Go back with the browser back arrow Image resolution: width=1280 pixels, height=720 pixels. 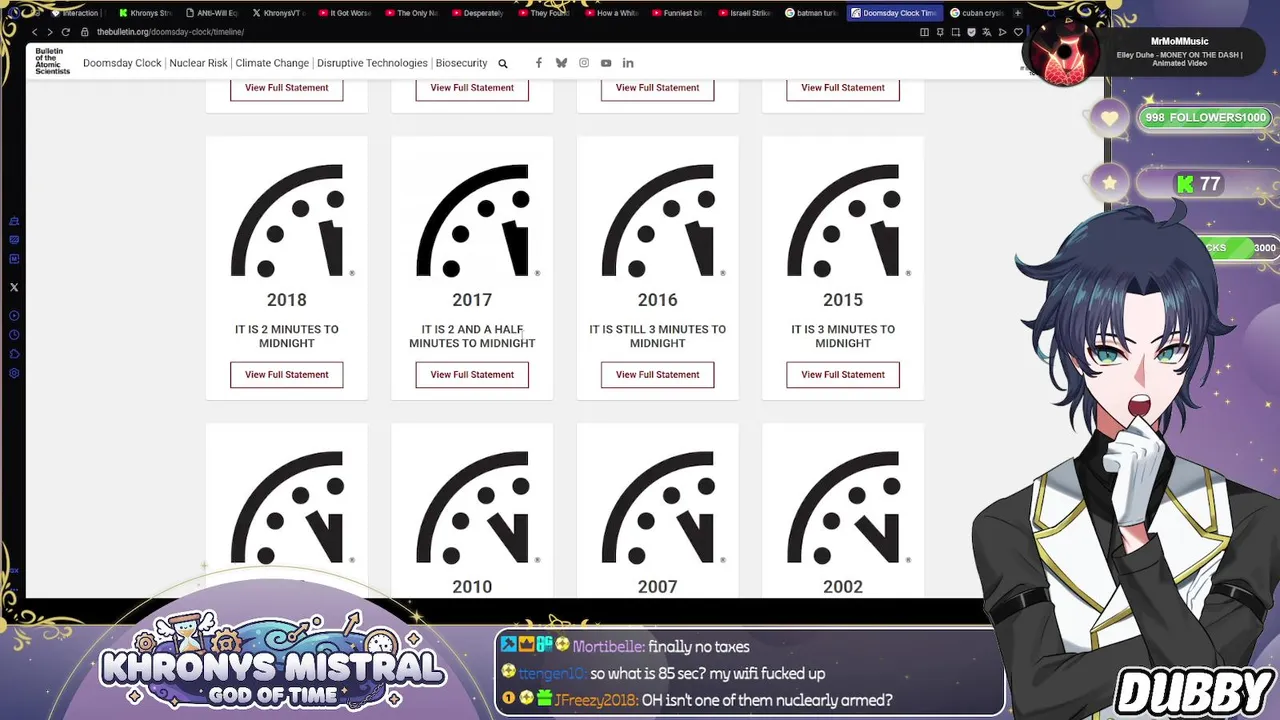[35, 32]
